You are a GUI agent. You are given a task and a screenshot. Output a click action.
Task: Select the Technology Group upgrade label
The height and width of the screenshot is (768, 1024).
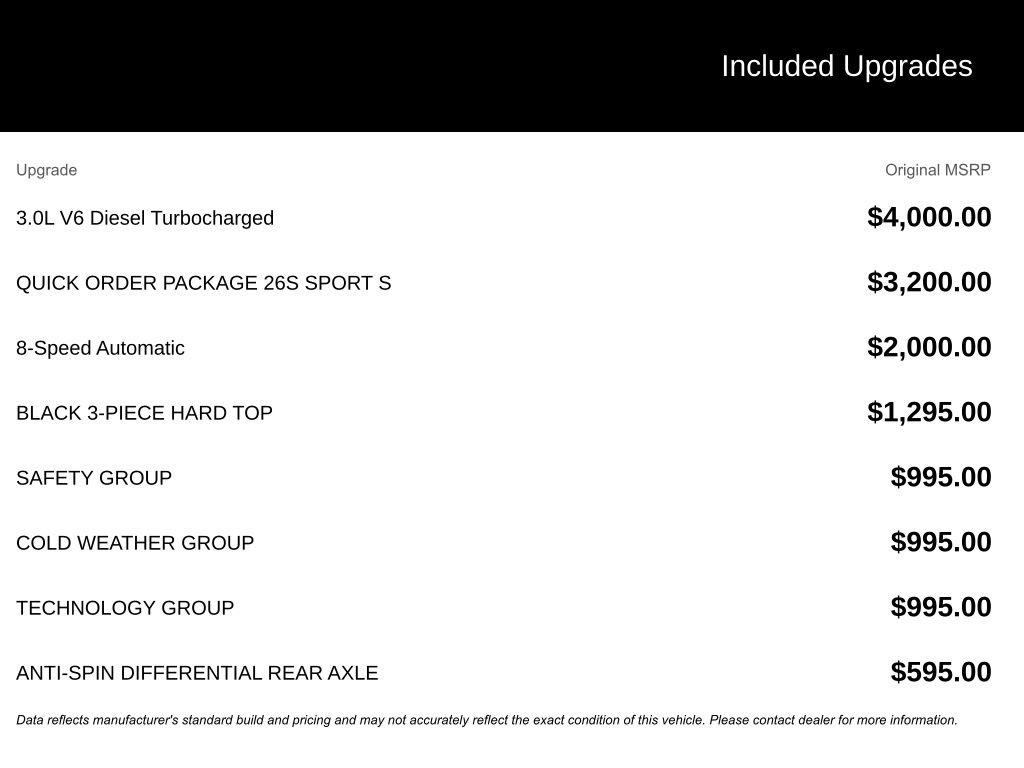click(125, 608)
